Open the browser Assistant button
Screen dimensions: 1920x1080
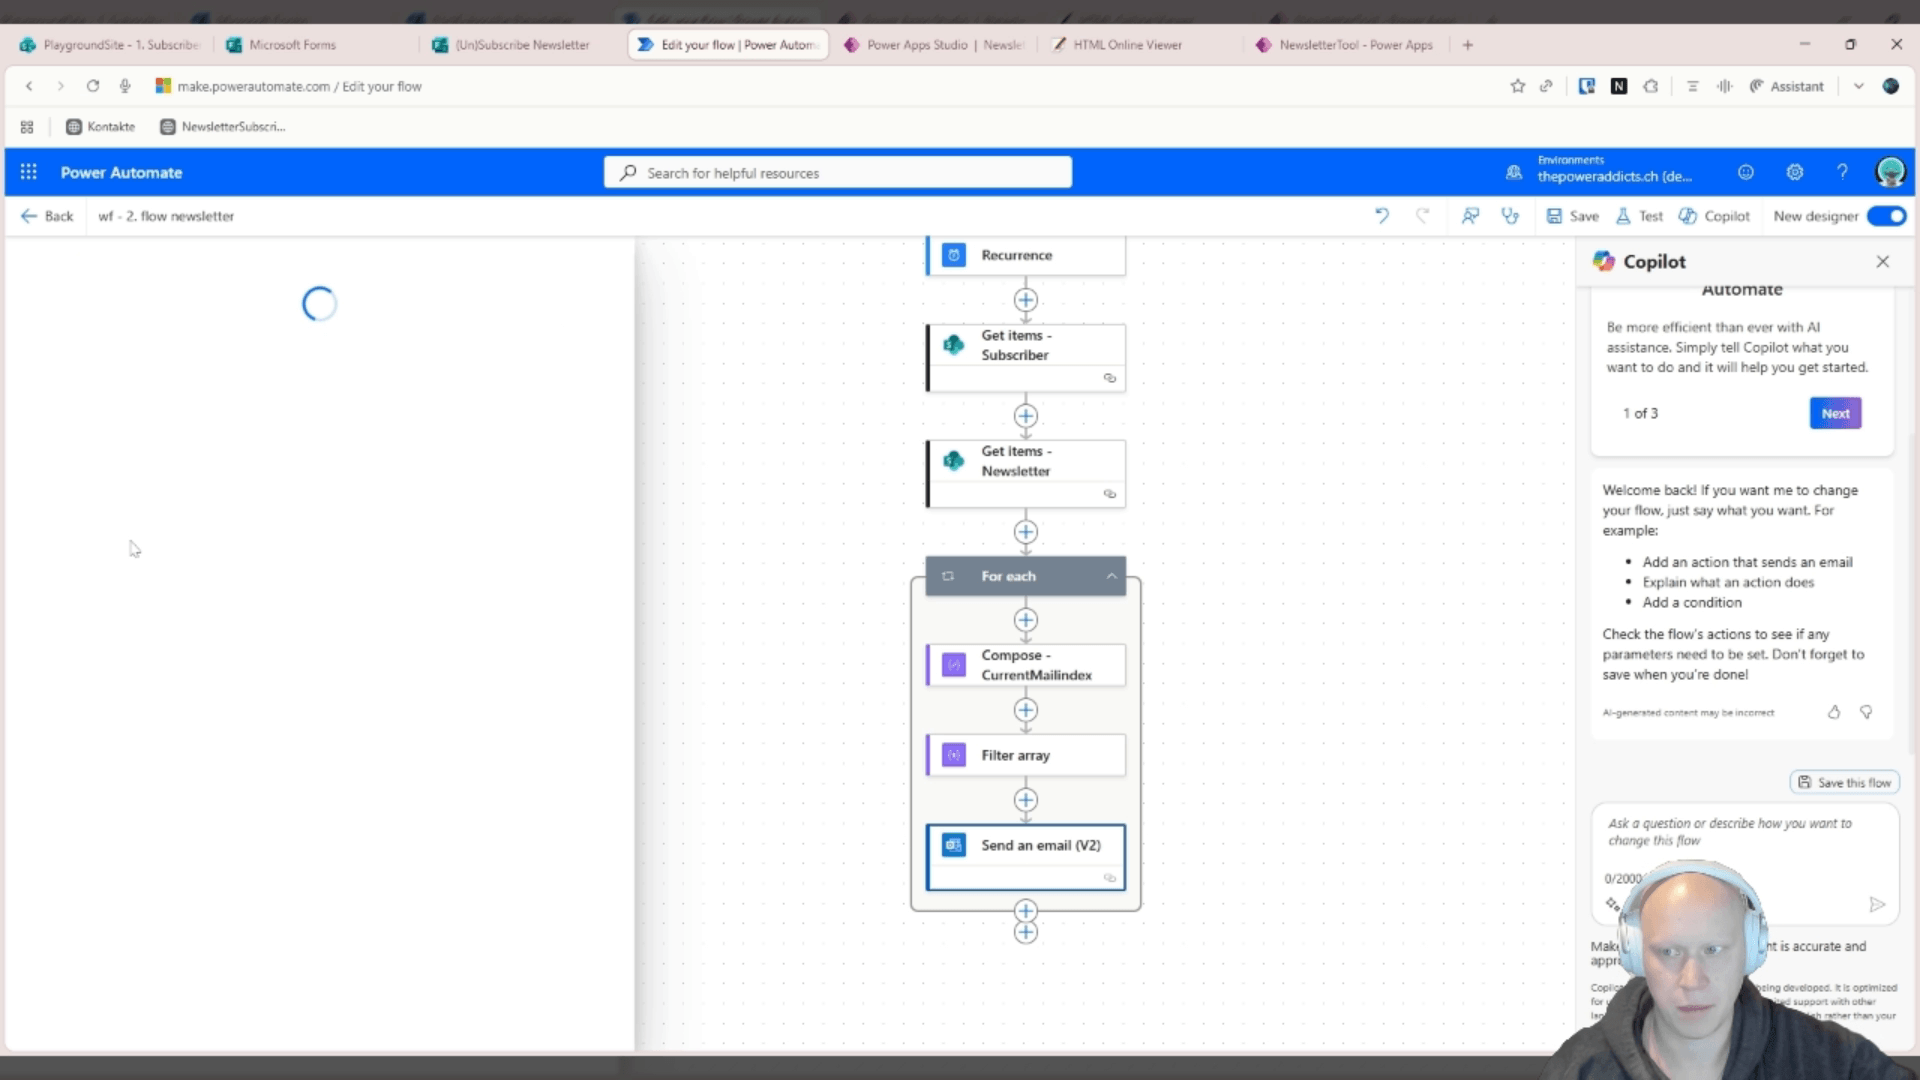tap(1786, 86)
